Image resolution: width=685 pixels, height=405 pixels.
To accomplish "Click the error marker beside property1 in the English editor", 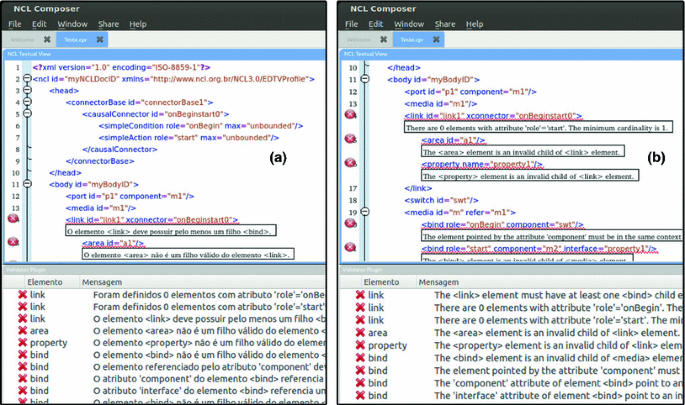I will point(350,163).
